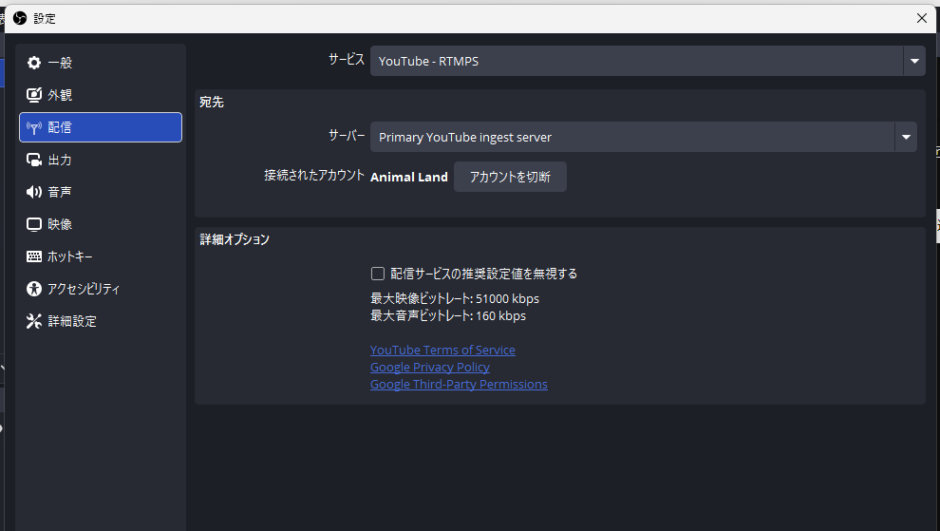Open the Google Privacy Policy link
This screenshot has width=940, height=531.
(430, 367)
